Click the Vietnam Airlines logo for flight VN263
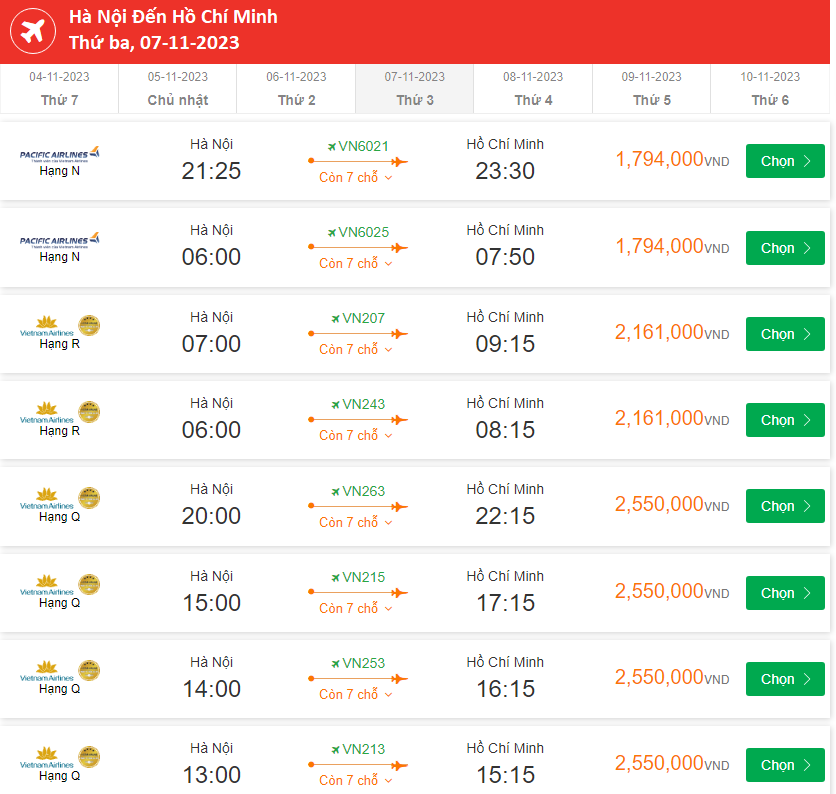 (60, 498)
